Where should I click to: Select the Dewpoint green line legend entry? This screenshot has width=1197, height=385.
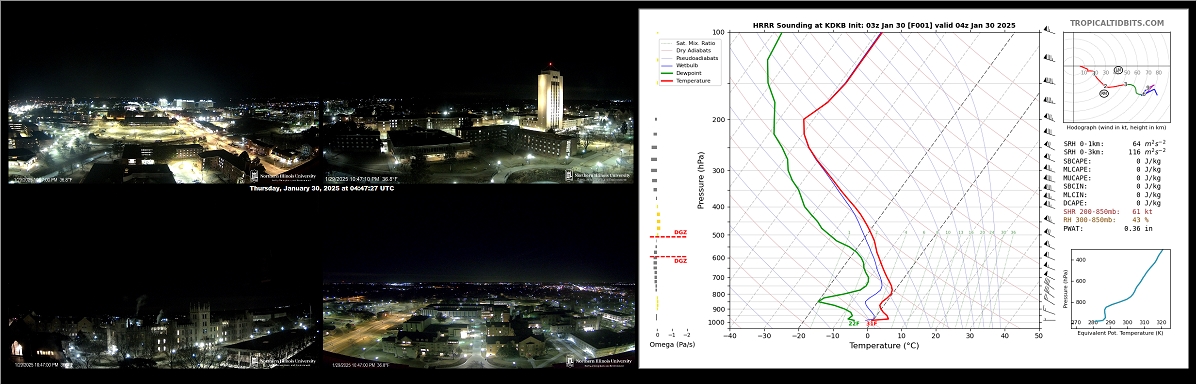click(x=684, y=73)
